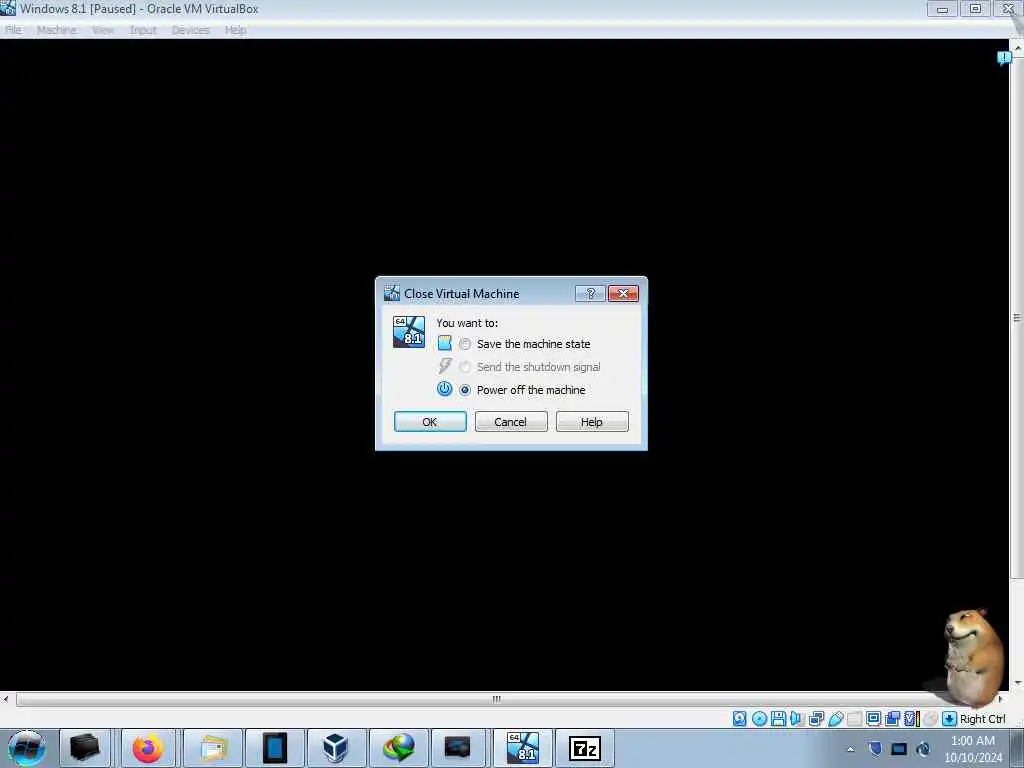Image resolution: width=1024 pixels, height=768 pixels.
Task: Click the vertical scrollbar up arrow
Action: (1017, 47)
